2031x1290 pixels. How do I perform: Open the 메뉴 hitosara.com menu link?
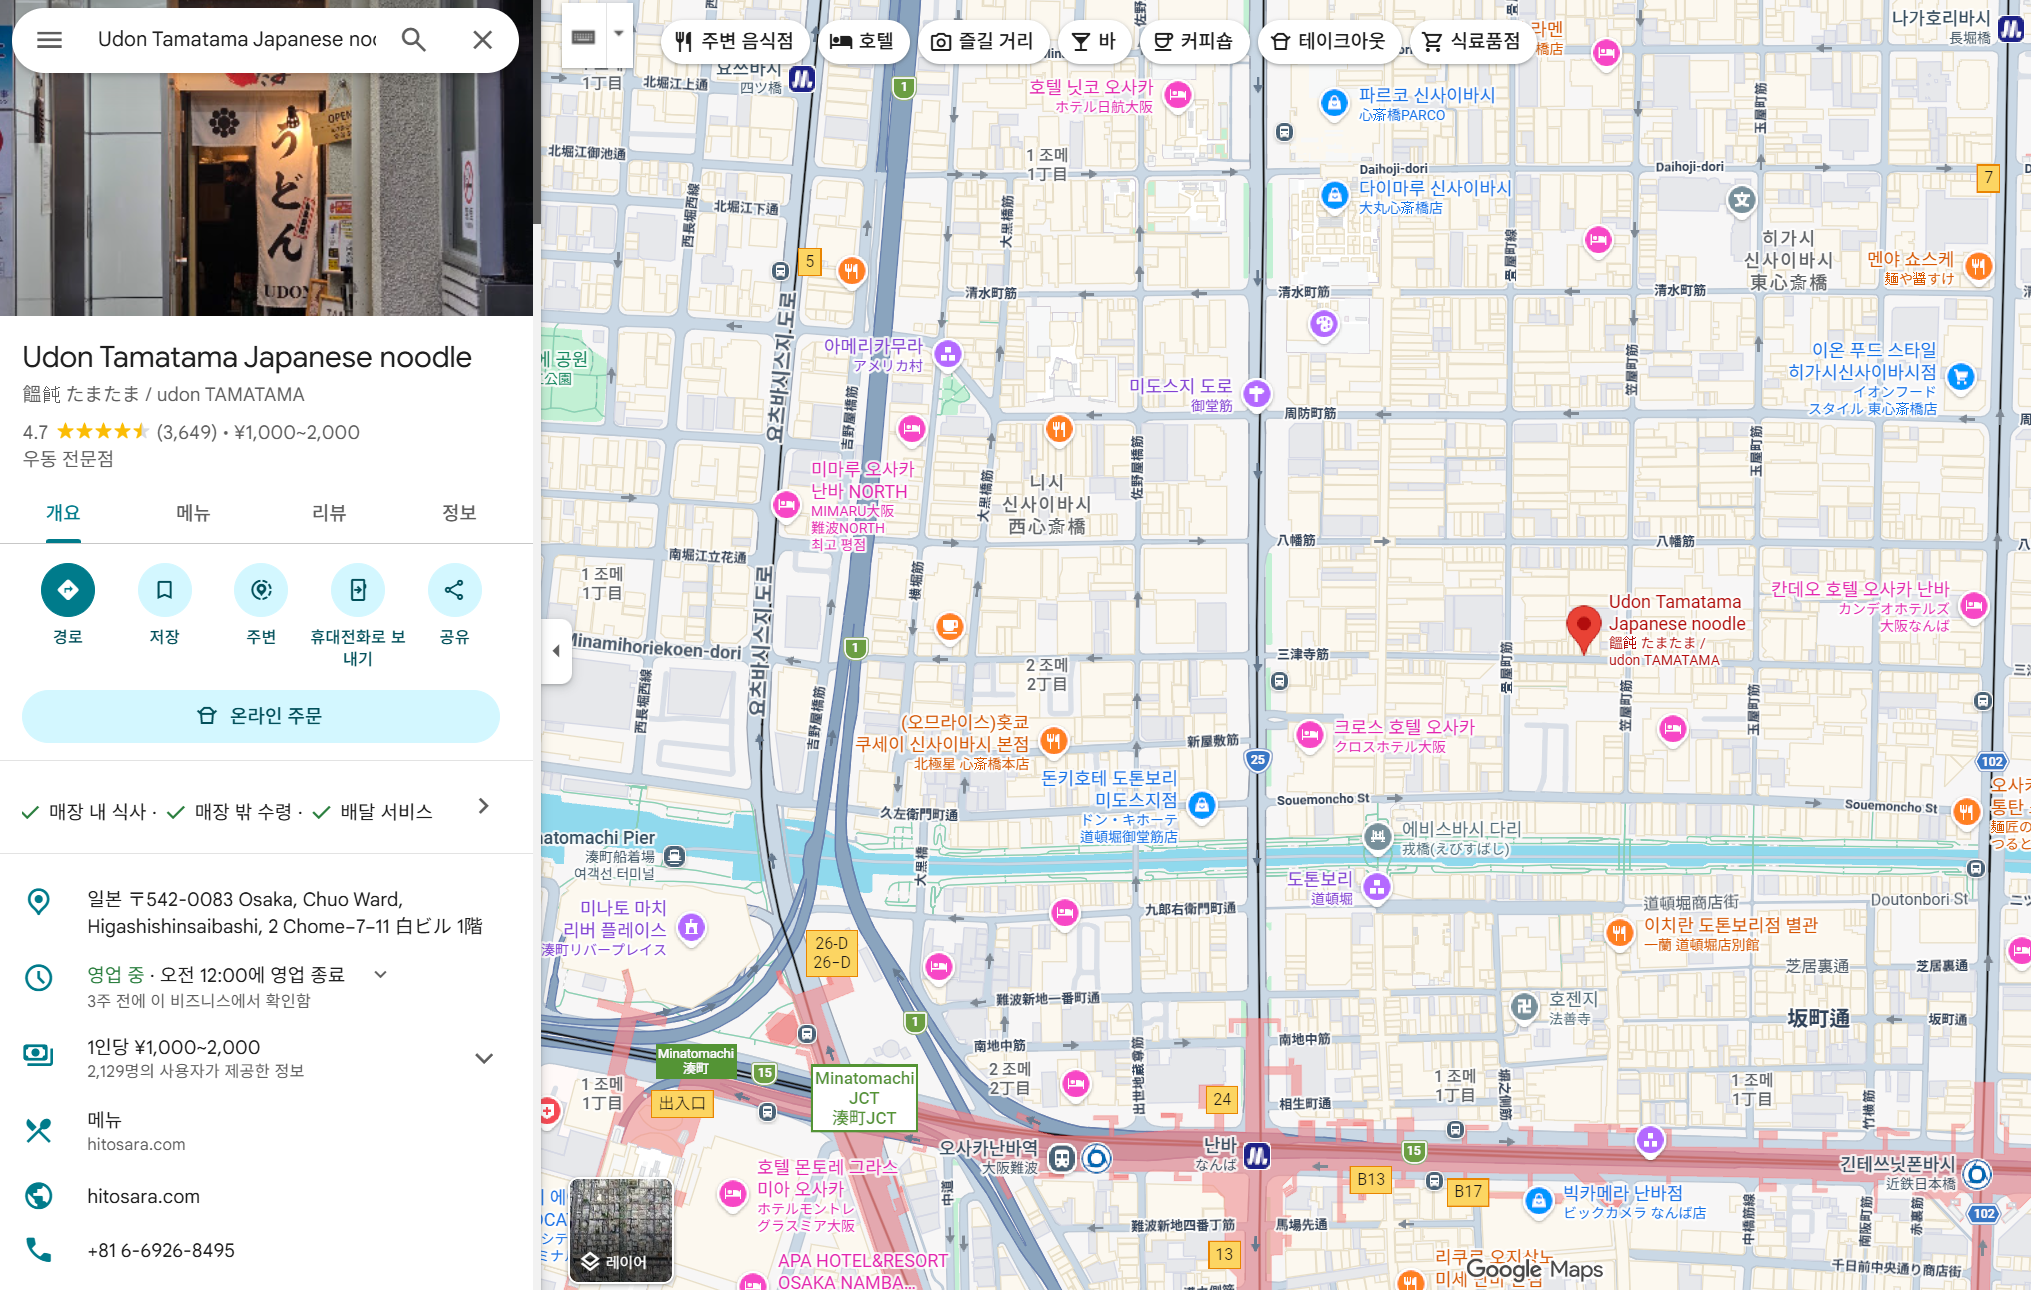pos(136,1131)
